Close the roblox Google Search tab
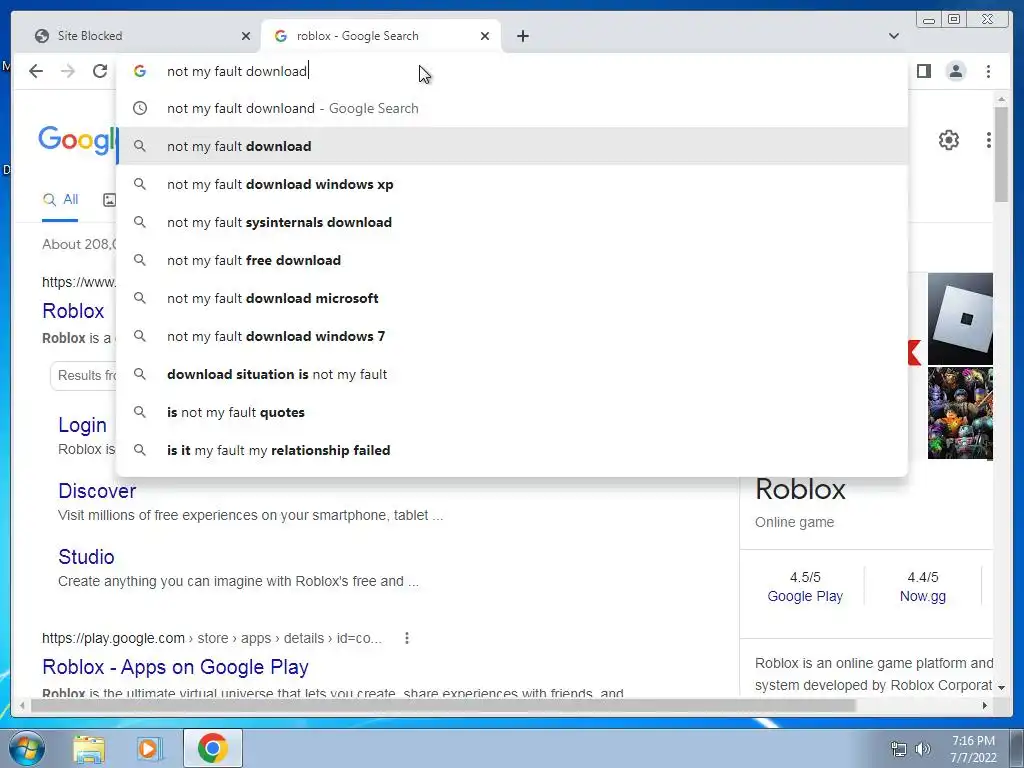The height and width of the screenshot is (768, 1024). pyautogui.click(x=485, y=36)
